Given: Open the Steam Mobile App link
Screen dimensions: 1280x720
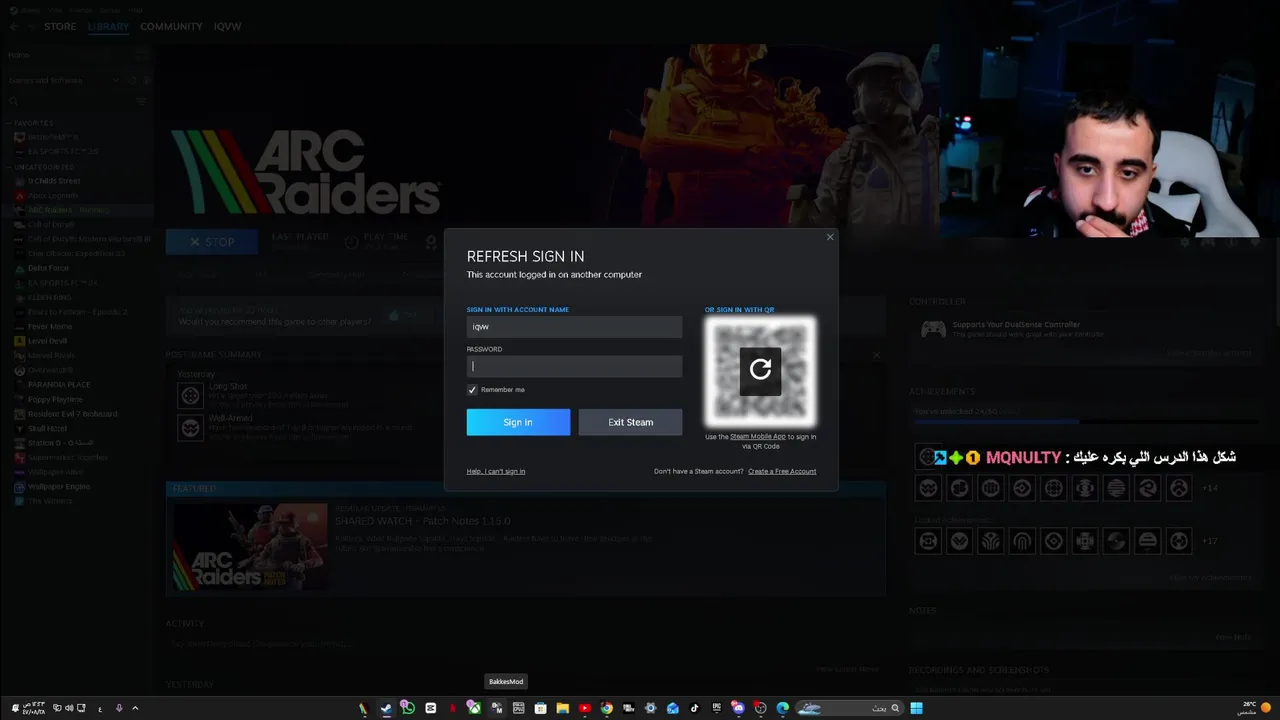Looking at the screenshot, I should [757, 437].
